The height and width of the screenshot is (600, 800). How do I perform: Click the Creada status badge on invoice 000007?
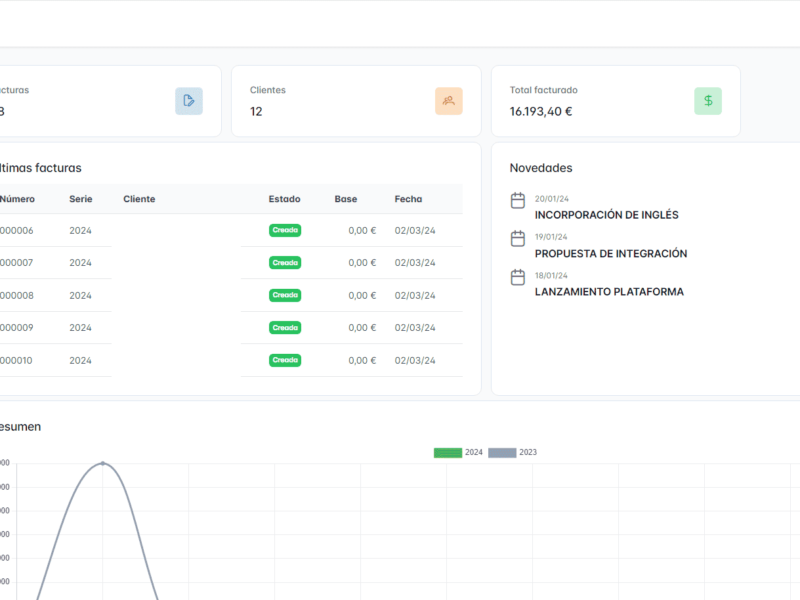point(285,262)
